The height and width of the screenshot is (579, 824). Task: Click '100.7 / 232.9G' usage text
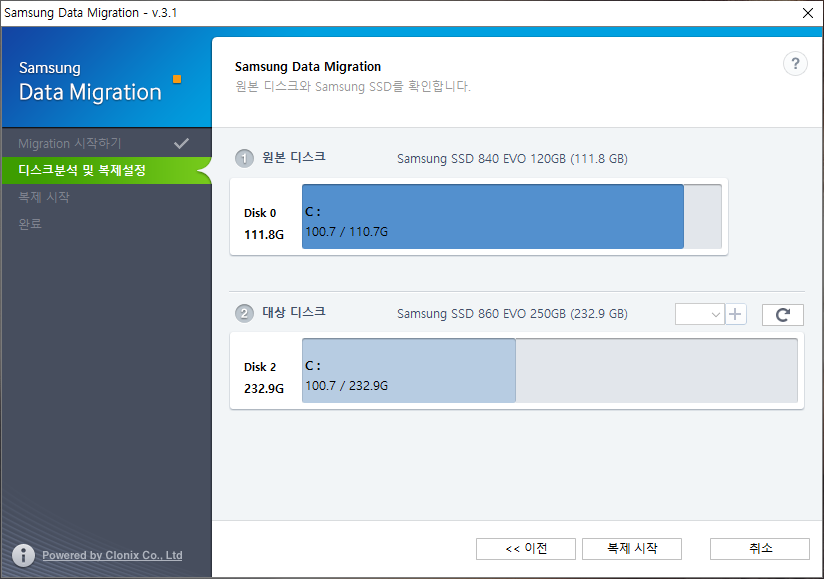pos(346,386)
